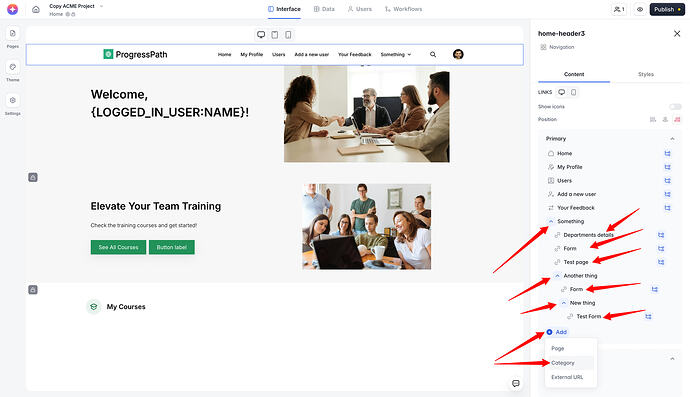Click the search icon in page navigation

click(x=433, y=55)
